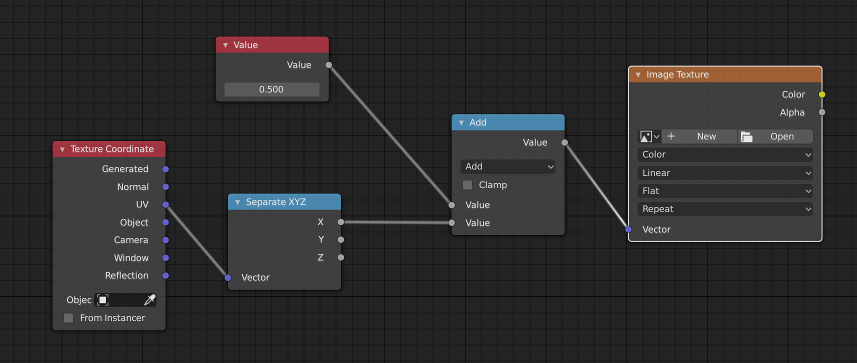857x363 pixels.
Task: Collapse the Value node using its triangle
Action: (225, 45)
